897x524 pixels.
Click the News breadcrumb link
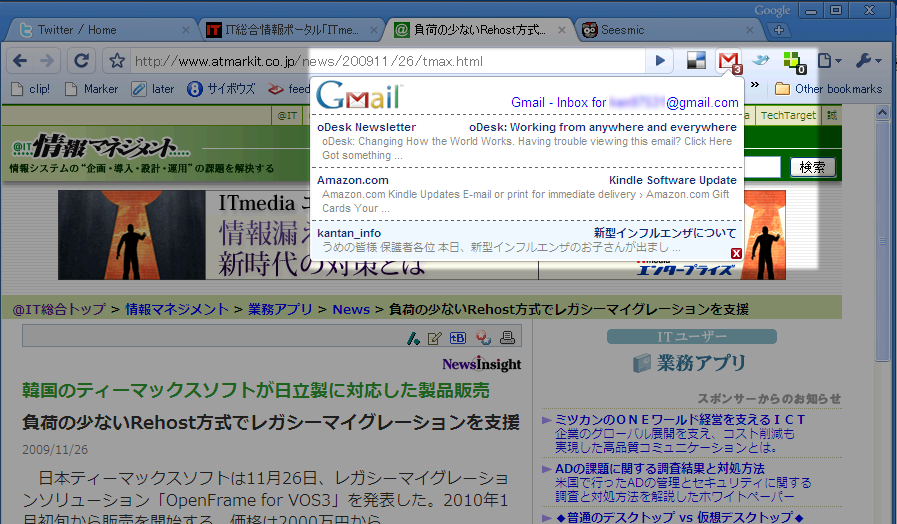click(351, 309)
